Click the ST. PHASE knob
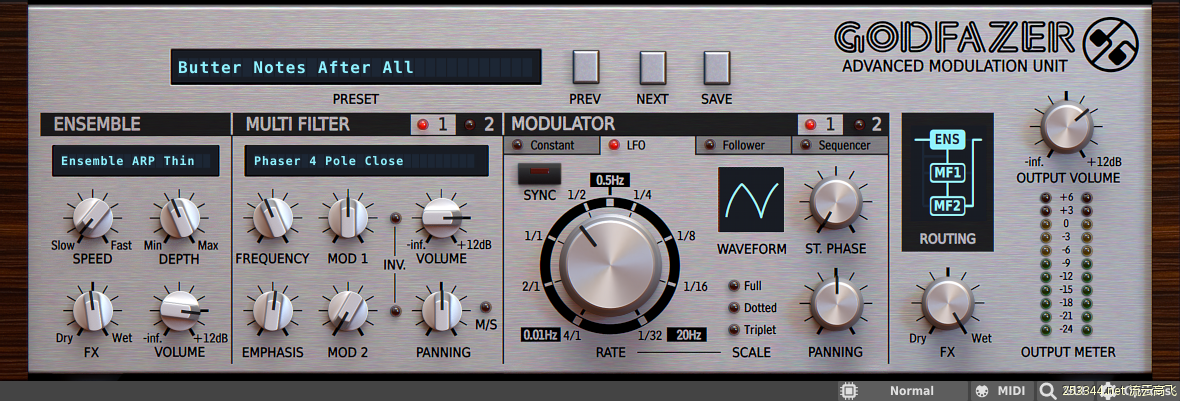This screenshot has width=1180, height=401. [x=835, y=203]
